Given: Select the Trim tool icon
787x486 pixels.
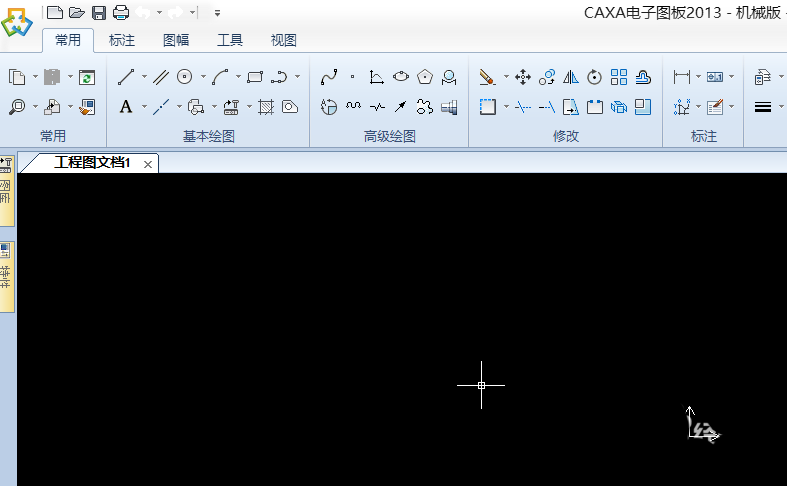Looking at the screenshot, I should [x=523, y=107].
